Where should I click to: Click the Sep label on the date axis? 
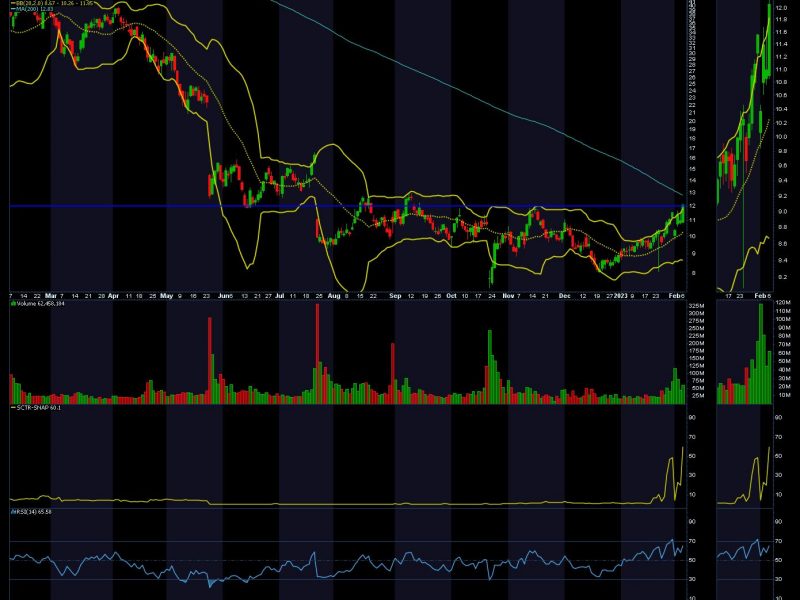[x=395, y=296]
